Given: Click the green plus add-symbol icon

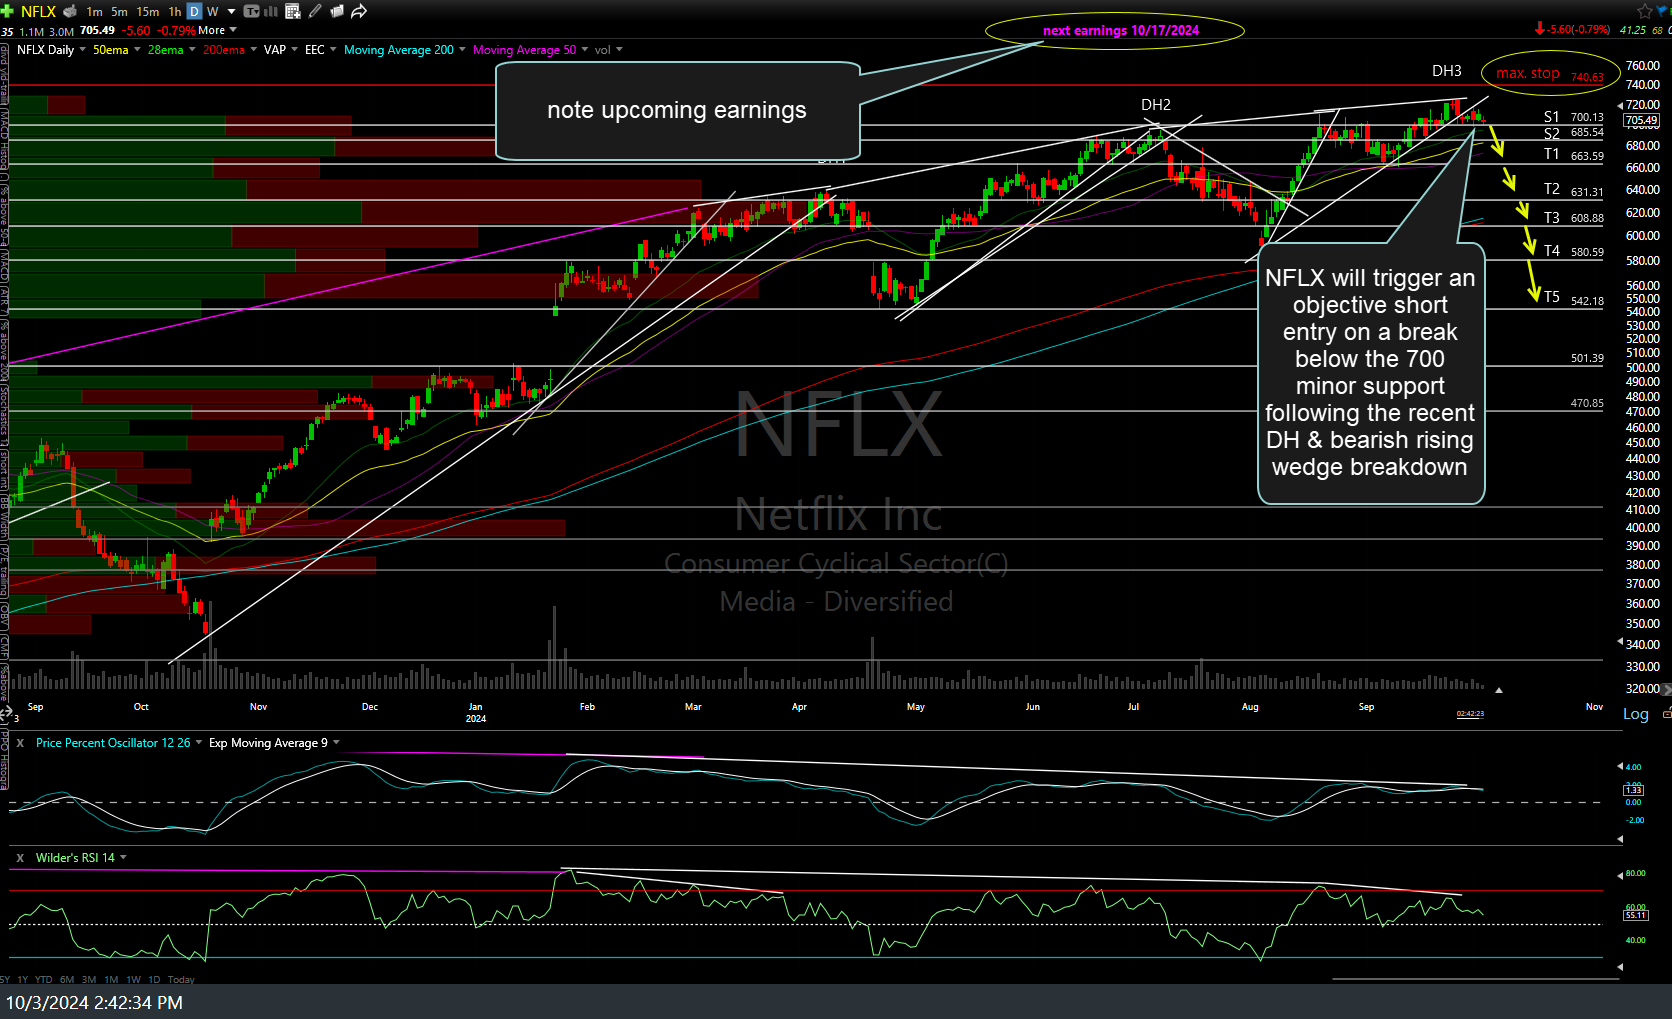Looking at the screenshot, I should (x=7, y=11).
